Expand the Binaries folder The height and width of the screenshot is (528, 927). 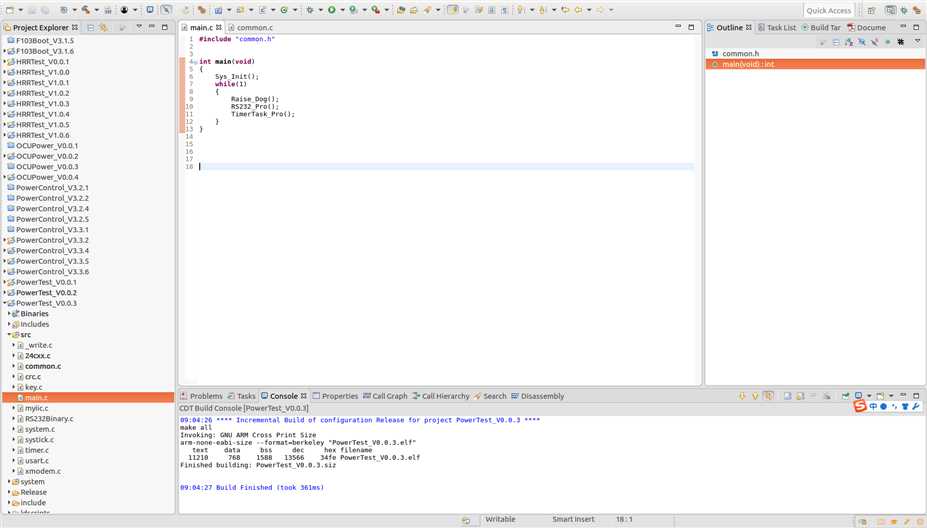9,314
